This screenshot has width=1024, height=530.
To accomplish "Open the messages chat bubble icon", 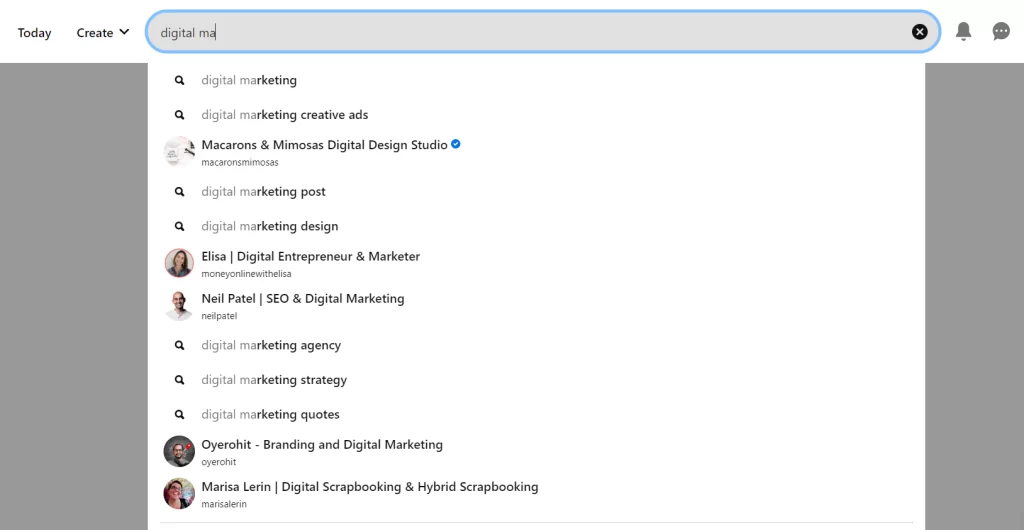I will pos(1001,31).
